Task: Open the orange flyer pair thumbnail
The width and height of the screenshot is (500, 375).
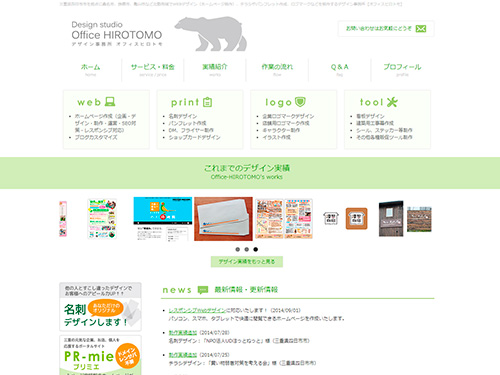Action: click(284, 219)
